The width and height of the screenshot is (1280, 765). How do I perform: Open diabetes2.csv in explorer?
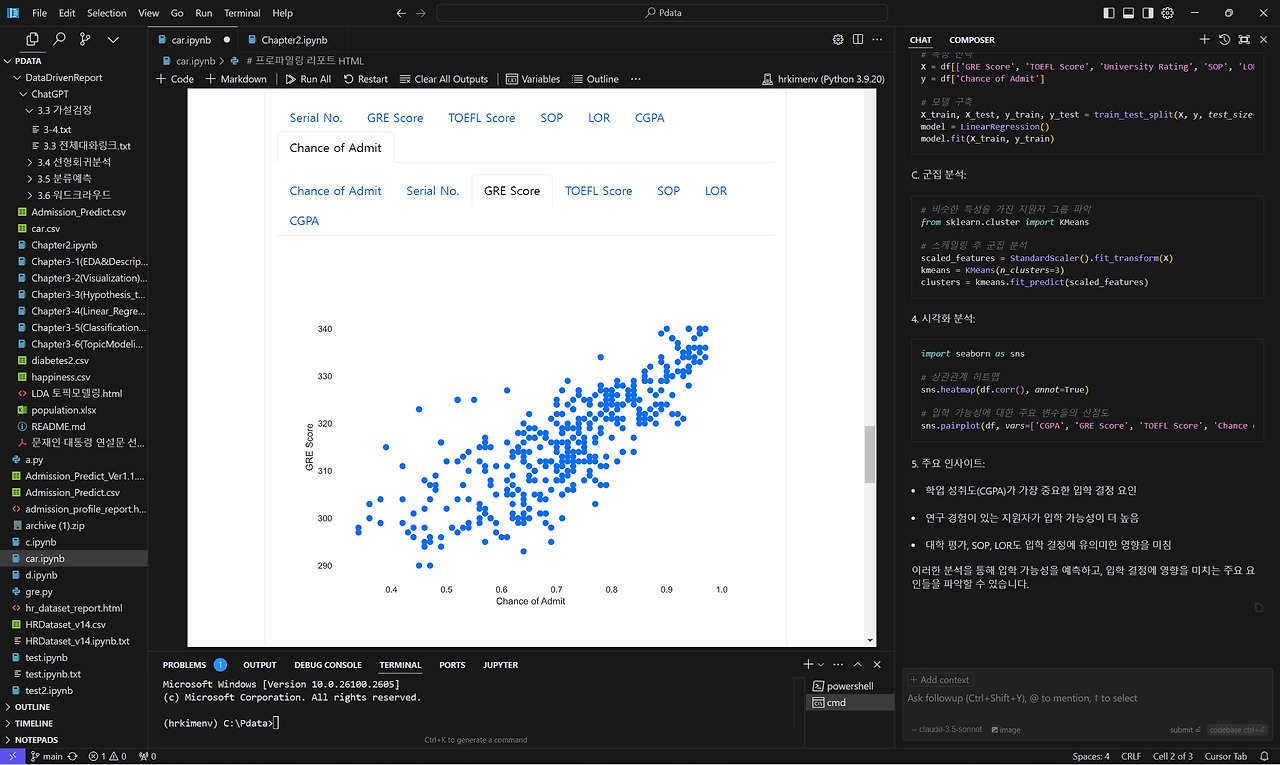point(60,360)
